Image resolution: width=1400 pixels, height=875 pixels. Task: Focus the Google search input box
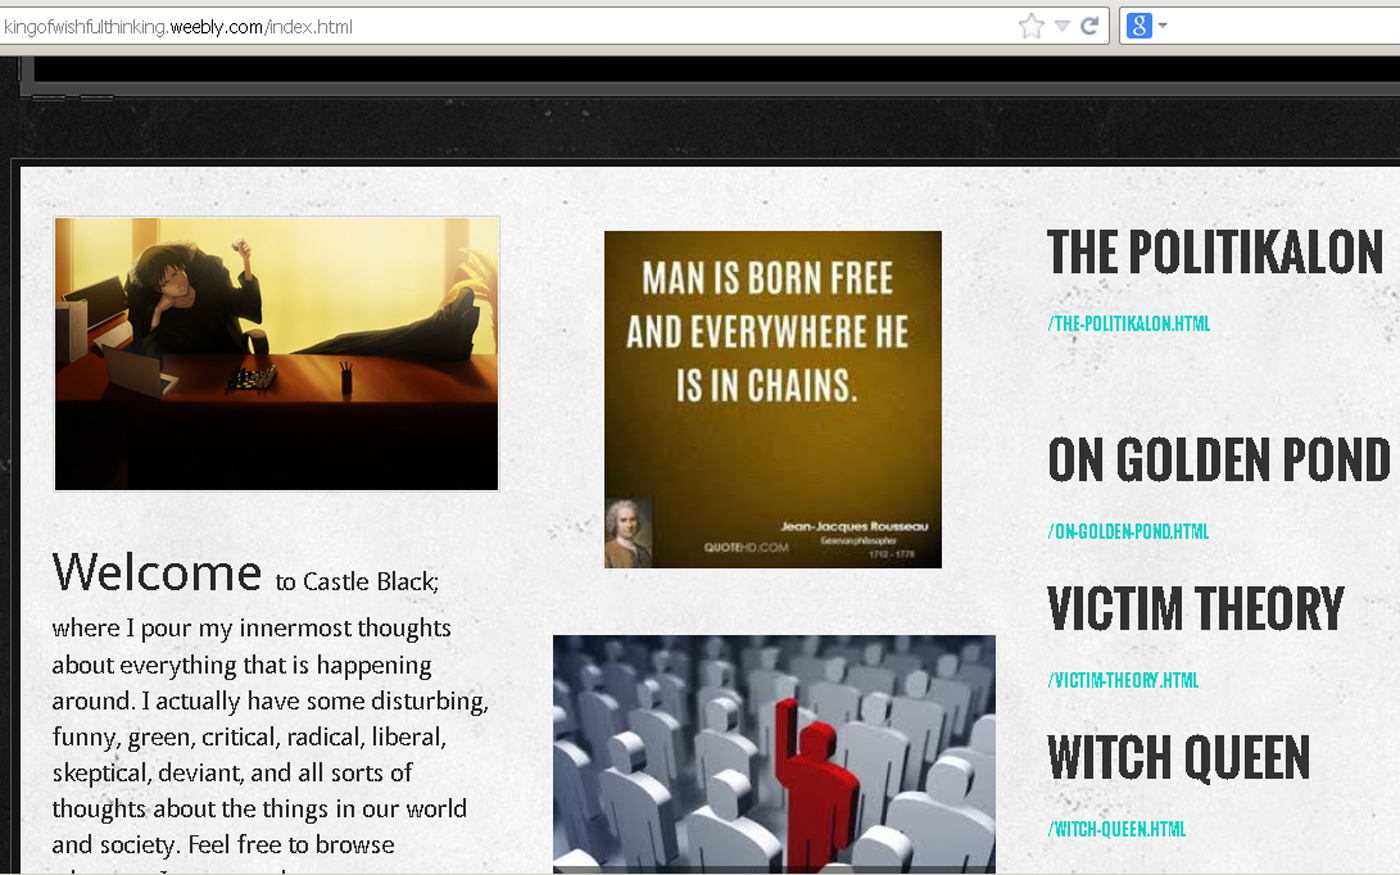pos(1285,26)
